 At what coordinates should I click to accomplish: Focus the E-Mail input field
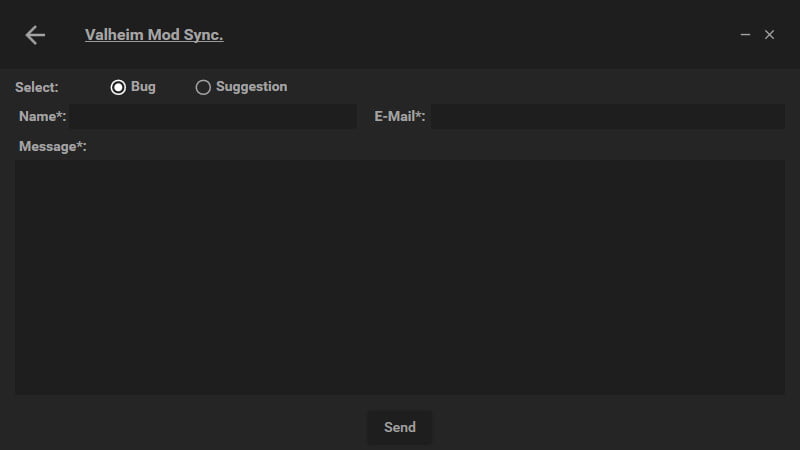pyautogui.click(x=607, y=117)
